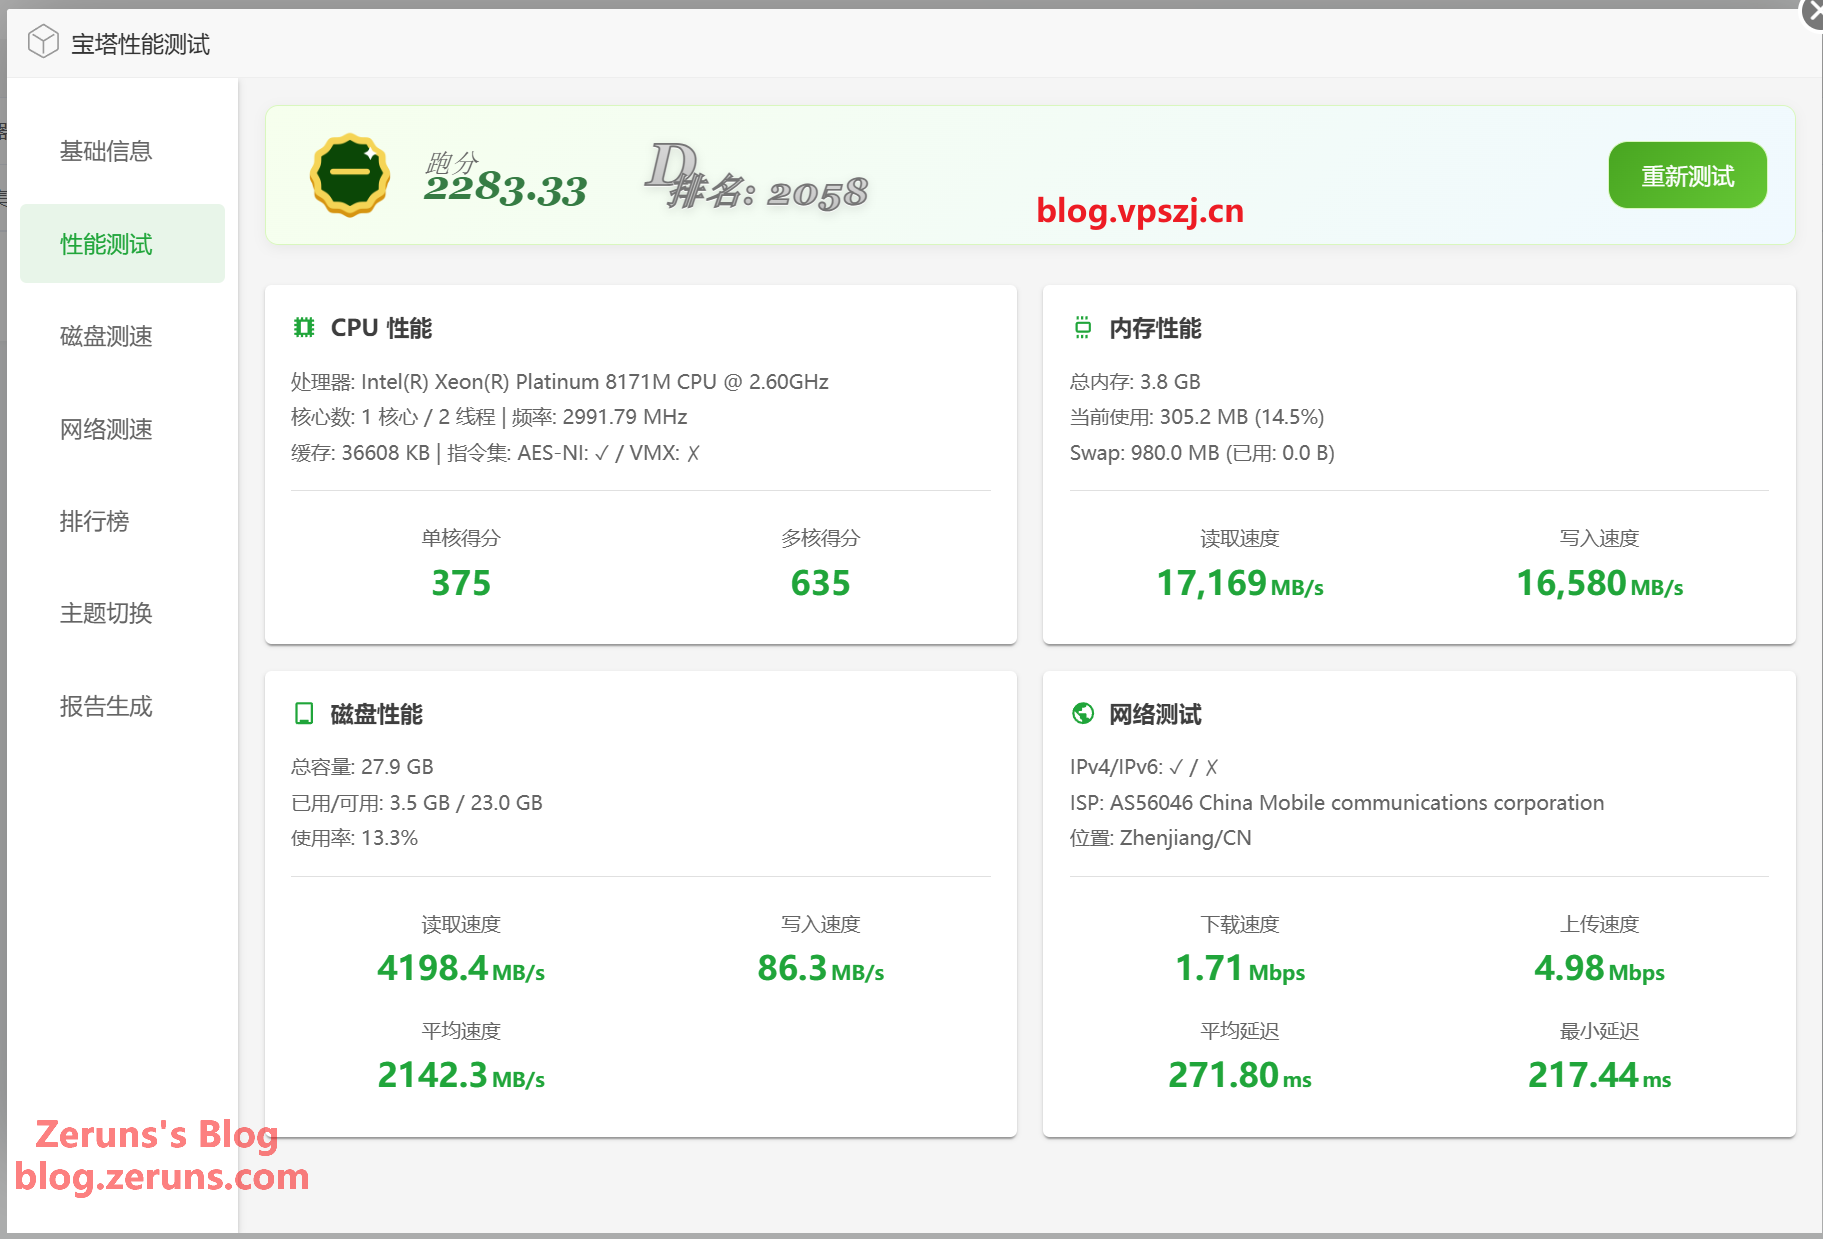Click the gold score badge icon

coord(349,175)
